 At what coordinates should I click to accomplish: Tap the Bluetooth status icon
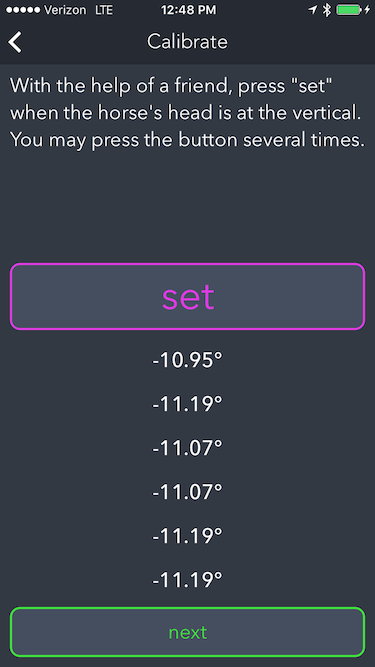point(327,10)
